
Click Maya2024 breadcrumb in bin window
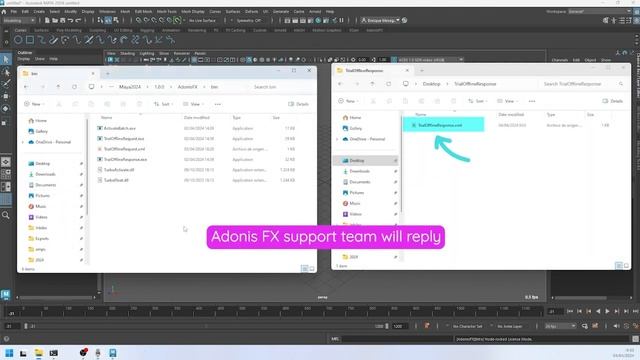(x=130, y=87)
